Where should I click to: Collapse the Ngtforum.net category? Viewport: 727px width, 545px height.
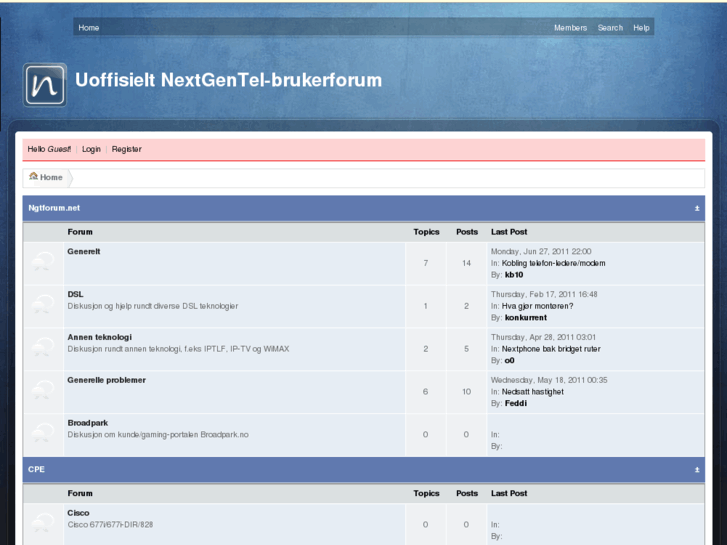pyautogui.click(x=697, y=208)
